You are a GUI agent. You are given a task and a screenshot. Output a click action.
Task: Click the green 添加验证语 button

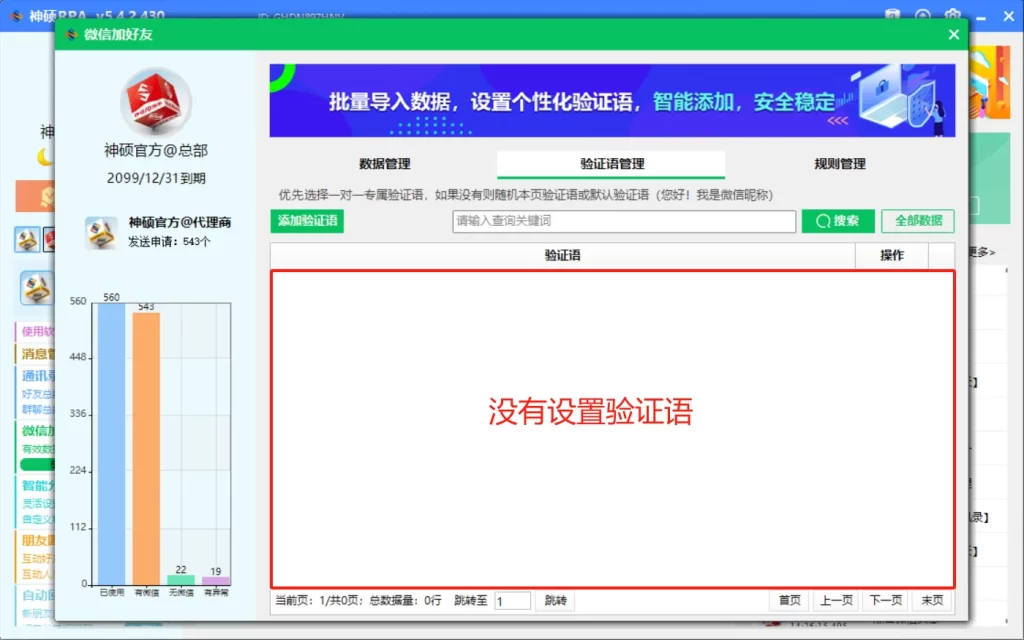point(306,221)
